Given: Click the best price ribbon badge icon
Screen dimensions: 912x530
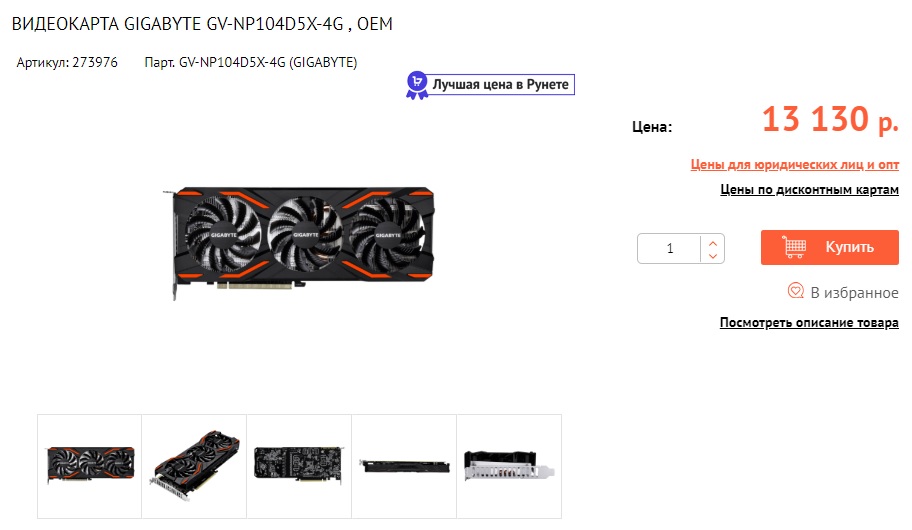Looking at the screenshot, I should pos(416,86).
